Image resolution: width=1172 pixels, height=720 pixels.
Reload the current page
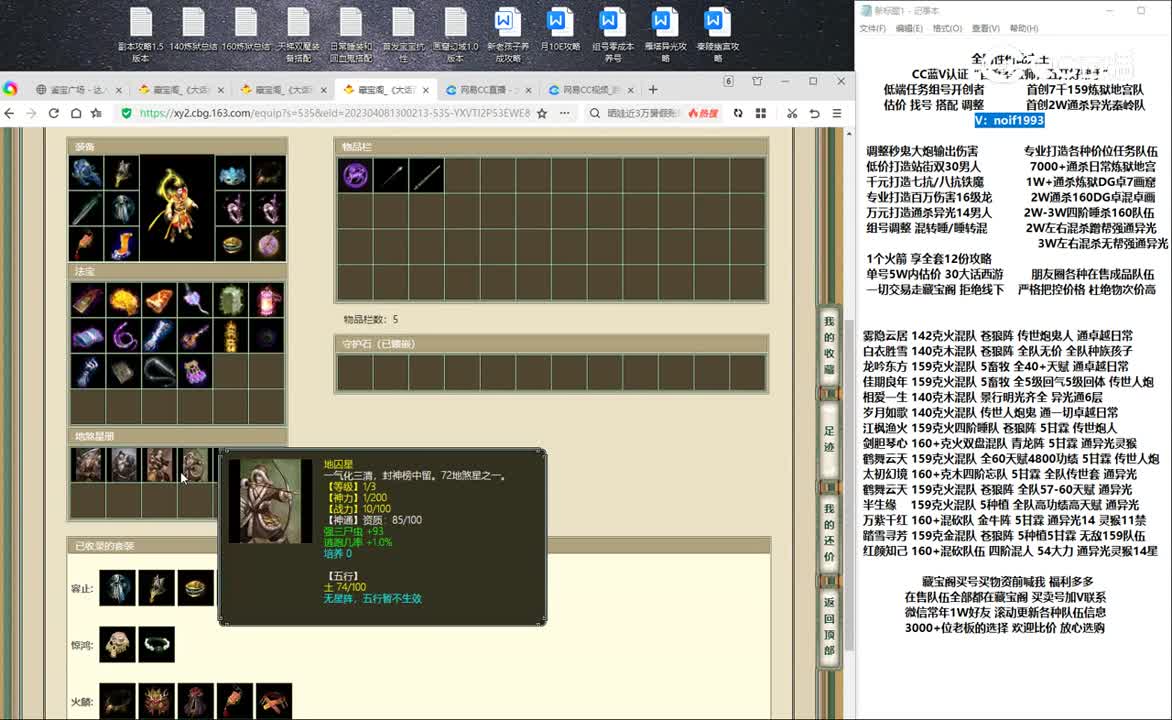click(54, 113)
